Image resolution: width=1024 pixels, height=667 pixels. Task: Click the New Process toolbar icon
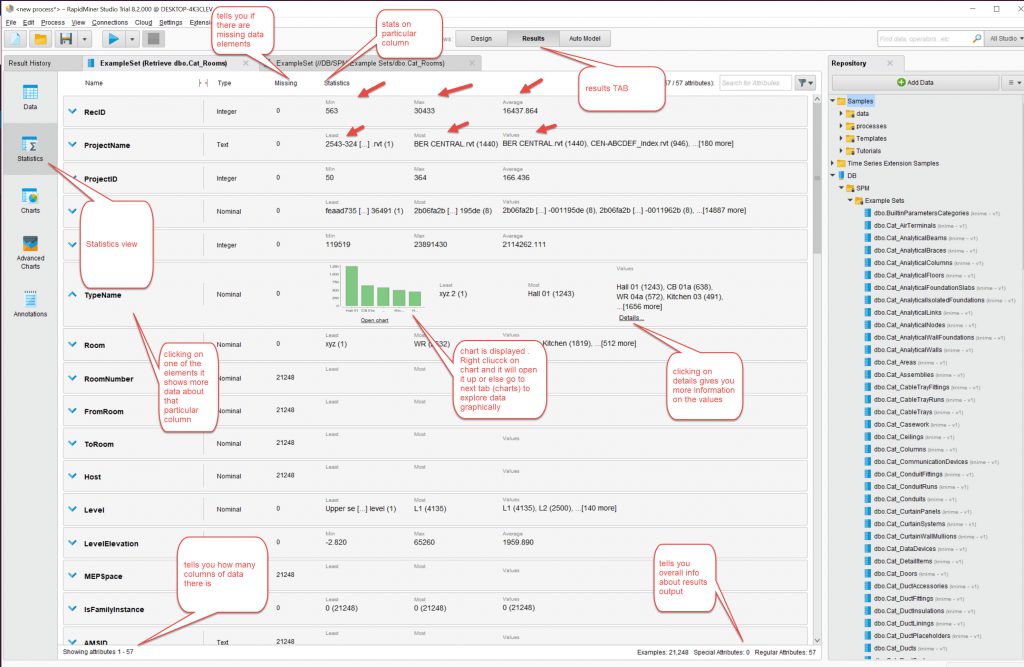click(16, 39)
